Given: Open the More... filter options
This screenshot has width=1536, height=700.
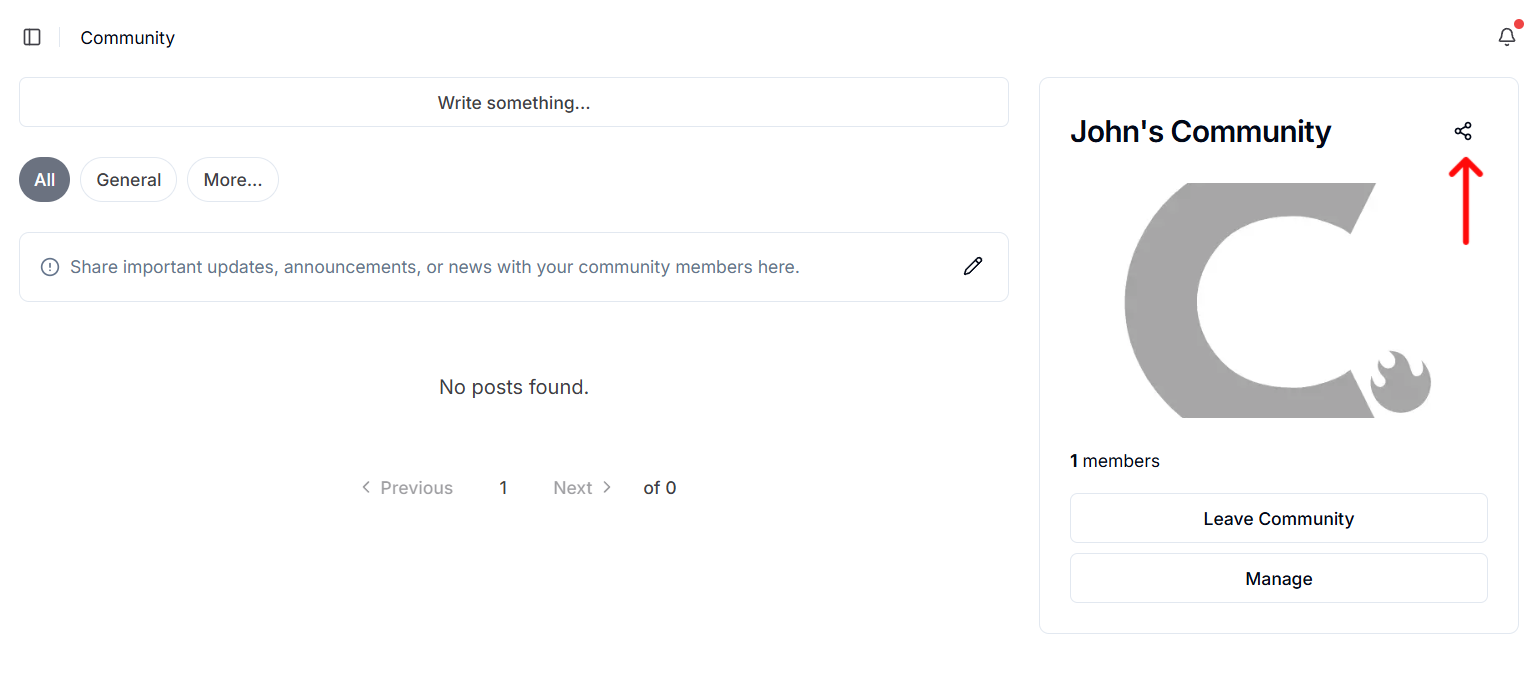Looking at the screenshot, I should click(x=232, y=179).
